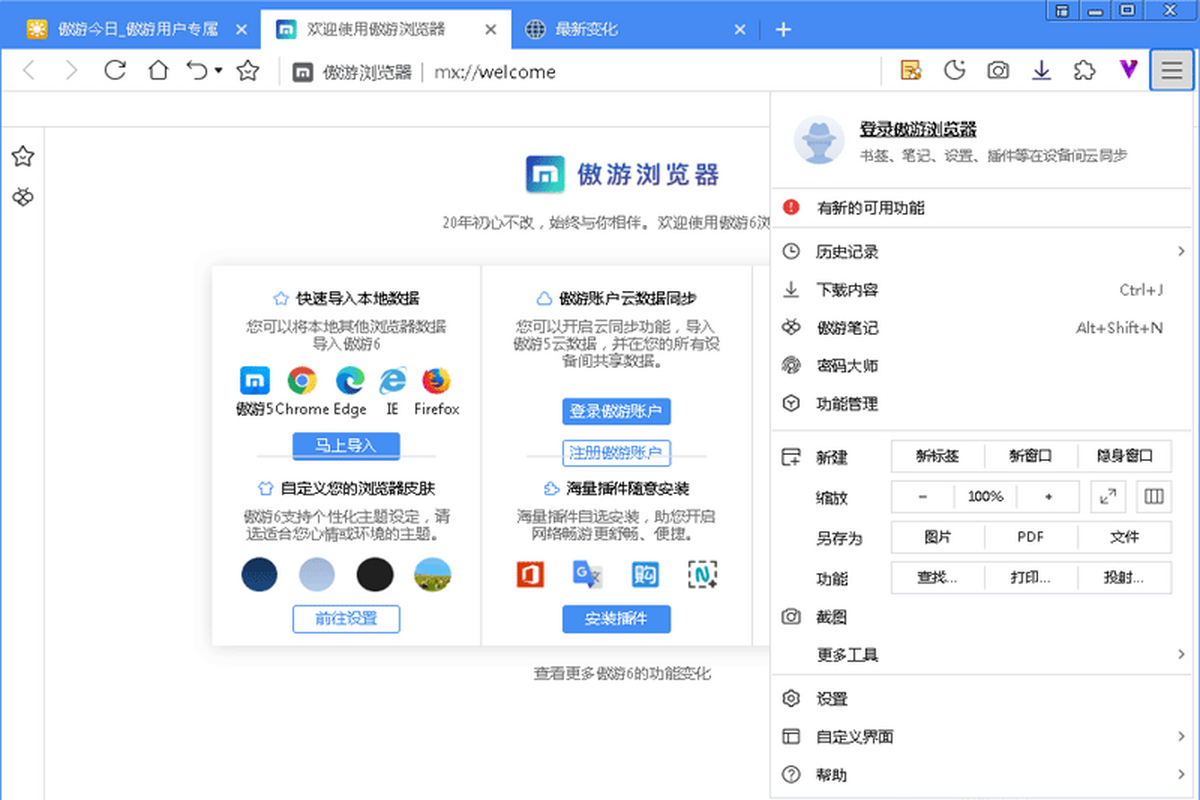The width and height of the screenshot is (1200, 800).
Task: Close the 最新变化 tab
Action: pos(740,30)
